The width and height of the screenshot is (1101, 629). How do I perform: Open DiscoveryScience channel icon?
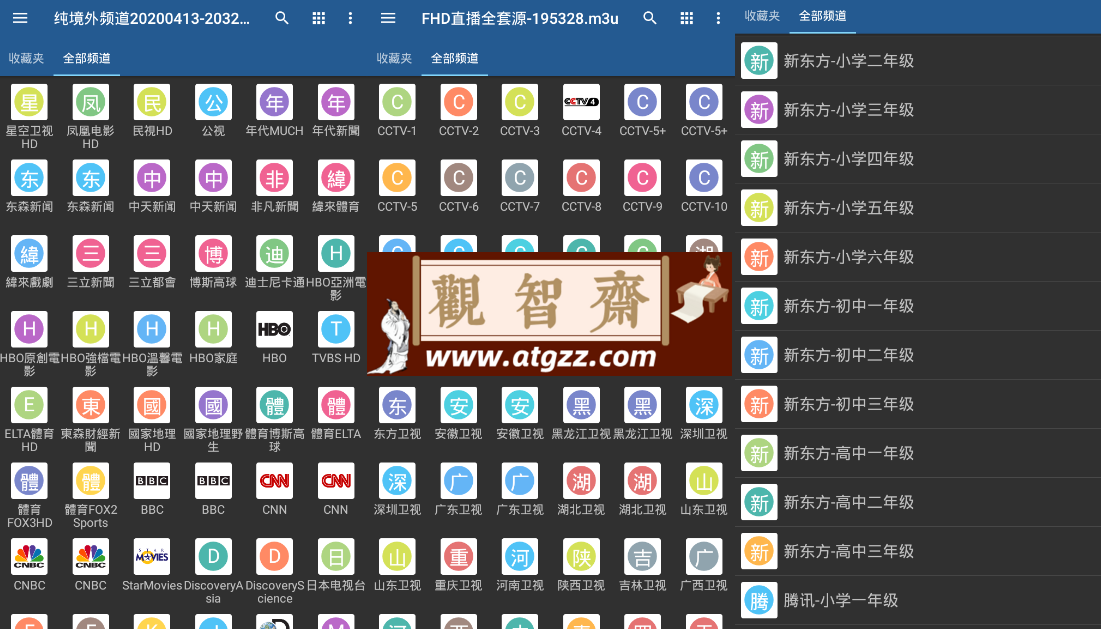[275, 557]
